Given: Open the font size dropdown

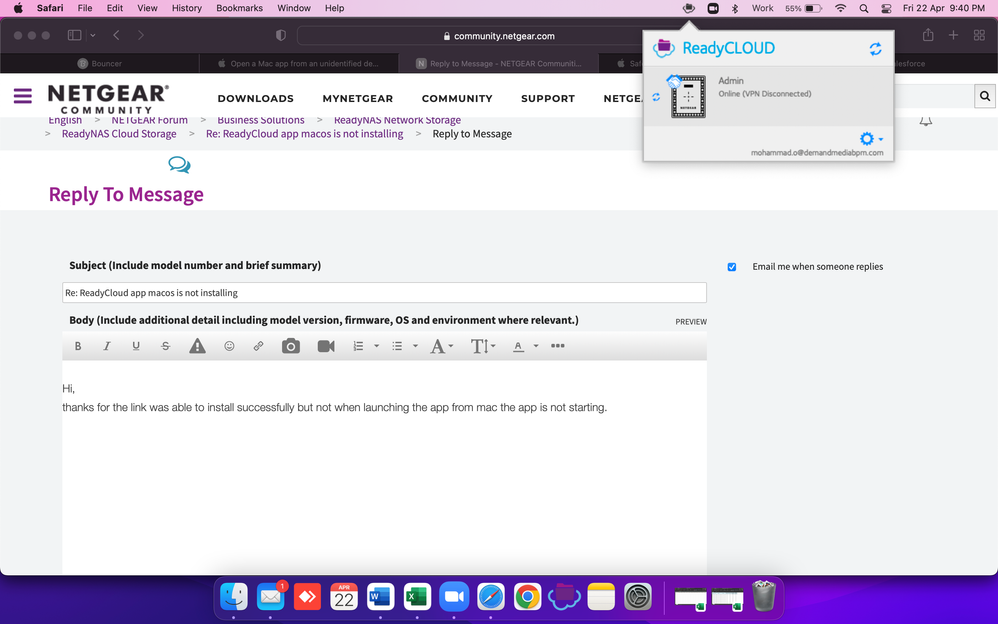Looking at the screenshot, I should [482, 346].
